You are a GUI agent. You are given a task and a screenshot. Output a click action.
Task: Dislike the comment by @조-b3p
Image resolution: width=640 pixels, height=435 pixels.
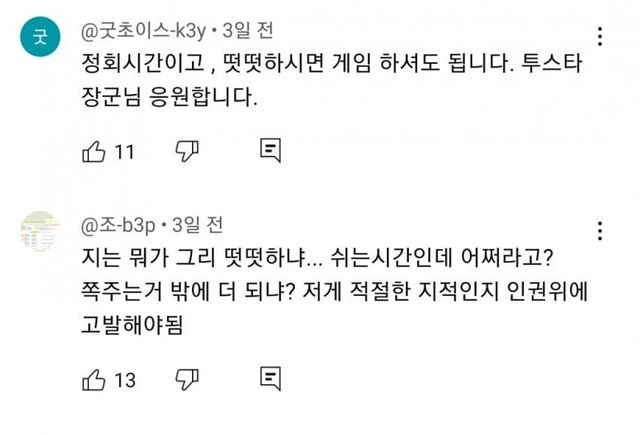point(185,379)
